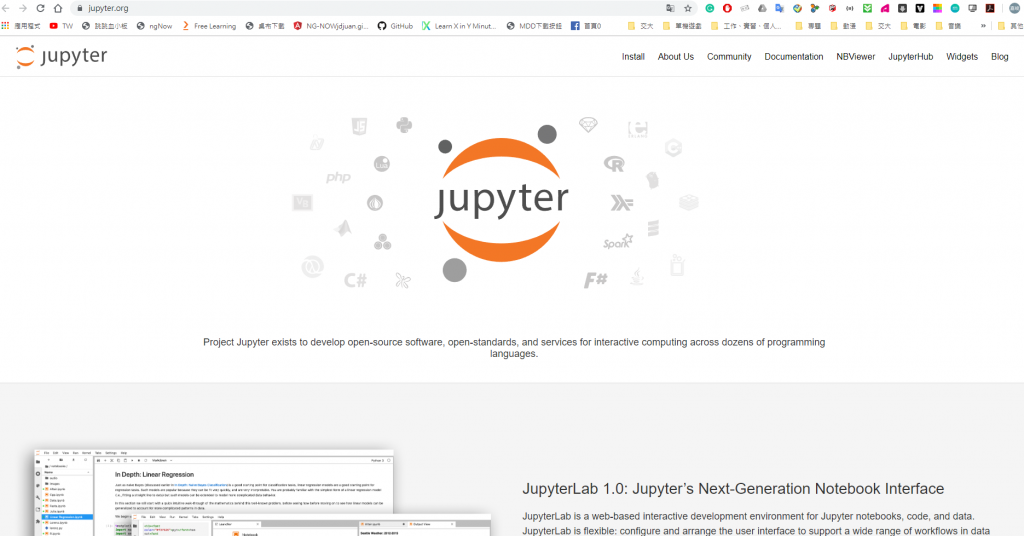Open the MDD bookmark
Viewport: 1024px width, 536px height.
click(534, 26)
